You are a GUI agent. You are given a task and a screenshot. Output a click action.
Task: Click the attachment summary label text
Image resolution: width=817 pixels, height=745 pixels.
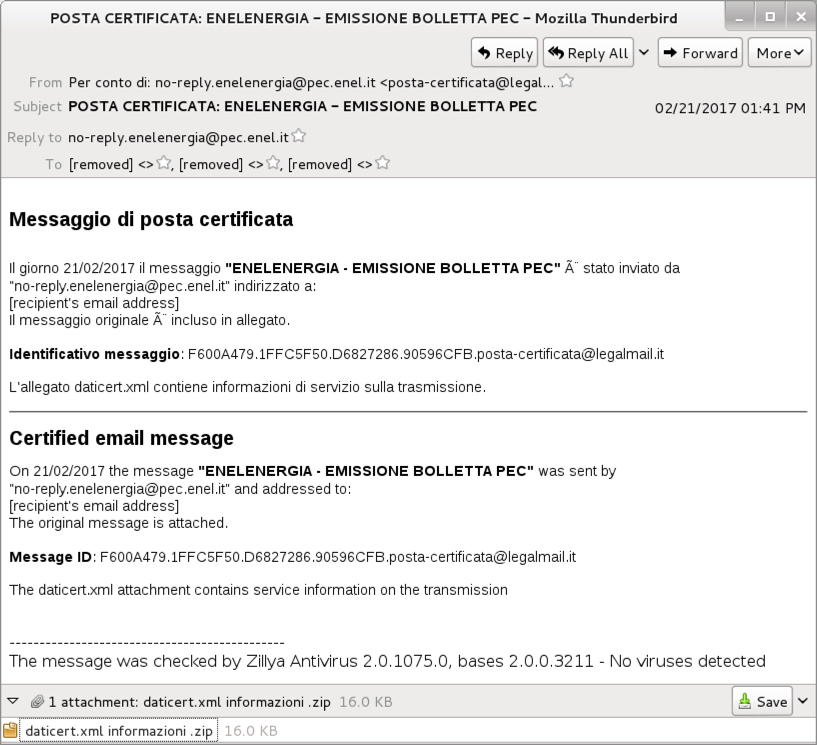pos(190,702)
